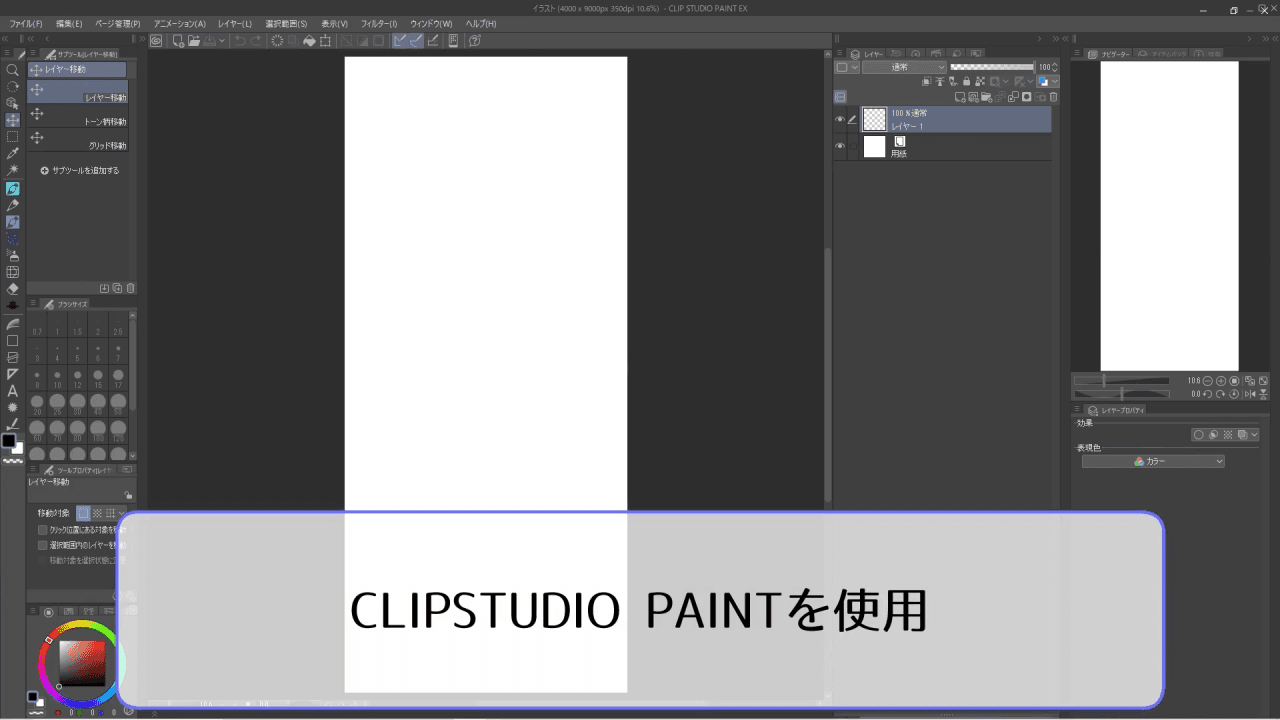Click the レイヤー1 layer thumbnail
Viewport: 1280px width, 720px height.
click(874, 119)
